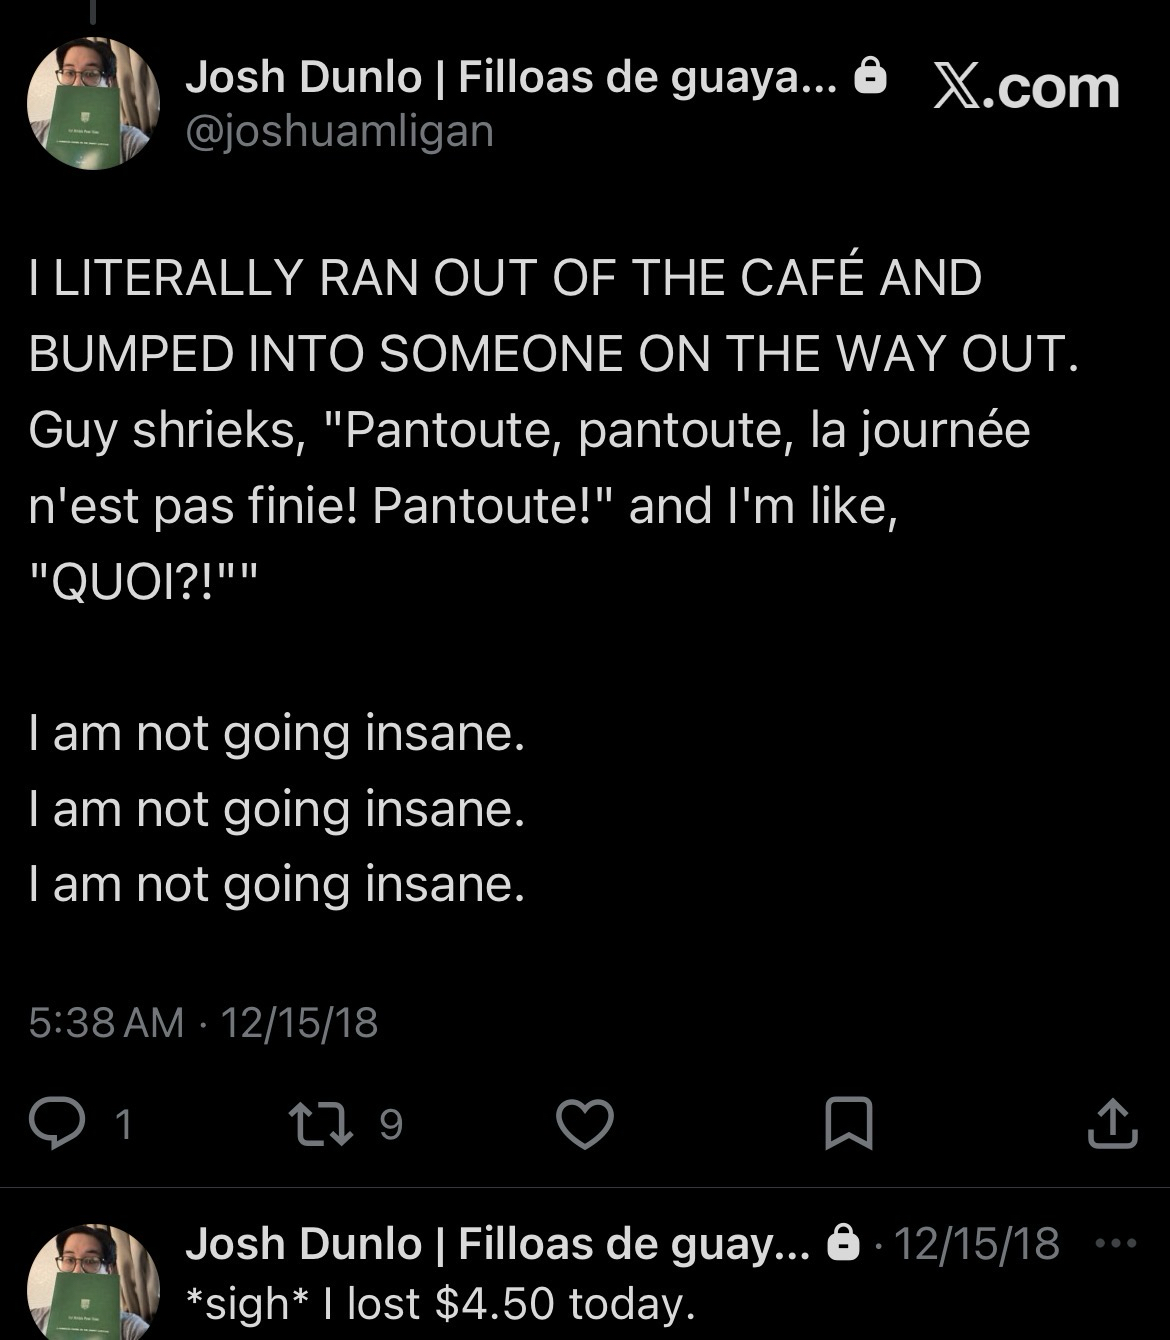Like the tweet with heart icon
The width and height of the screenshot is (1170, 1340).
[584, 1124]
